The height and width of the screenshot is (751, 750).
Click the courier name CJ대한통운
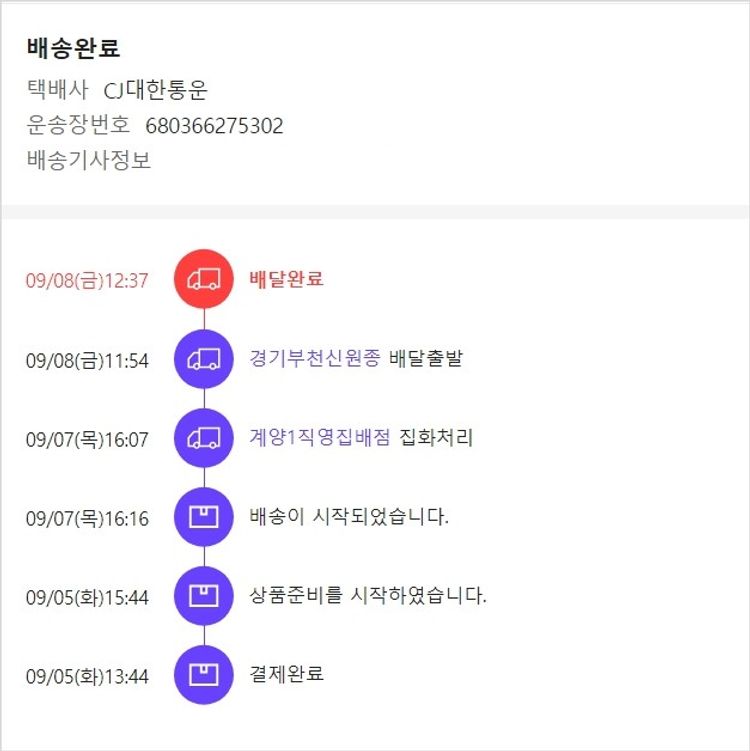pyautogui.click(x=156, y=91)
